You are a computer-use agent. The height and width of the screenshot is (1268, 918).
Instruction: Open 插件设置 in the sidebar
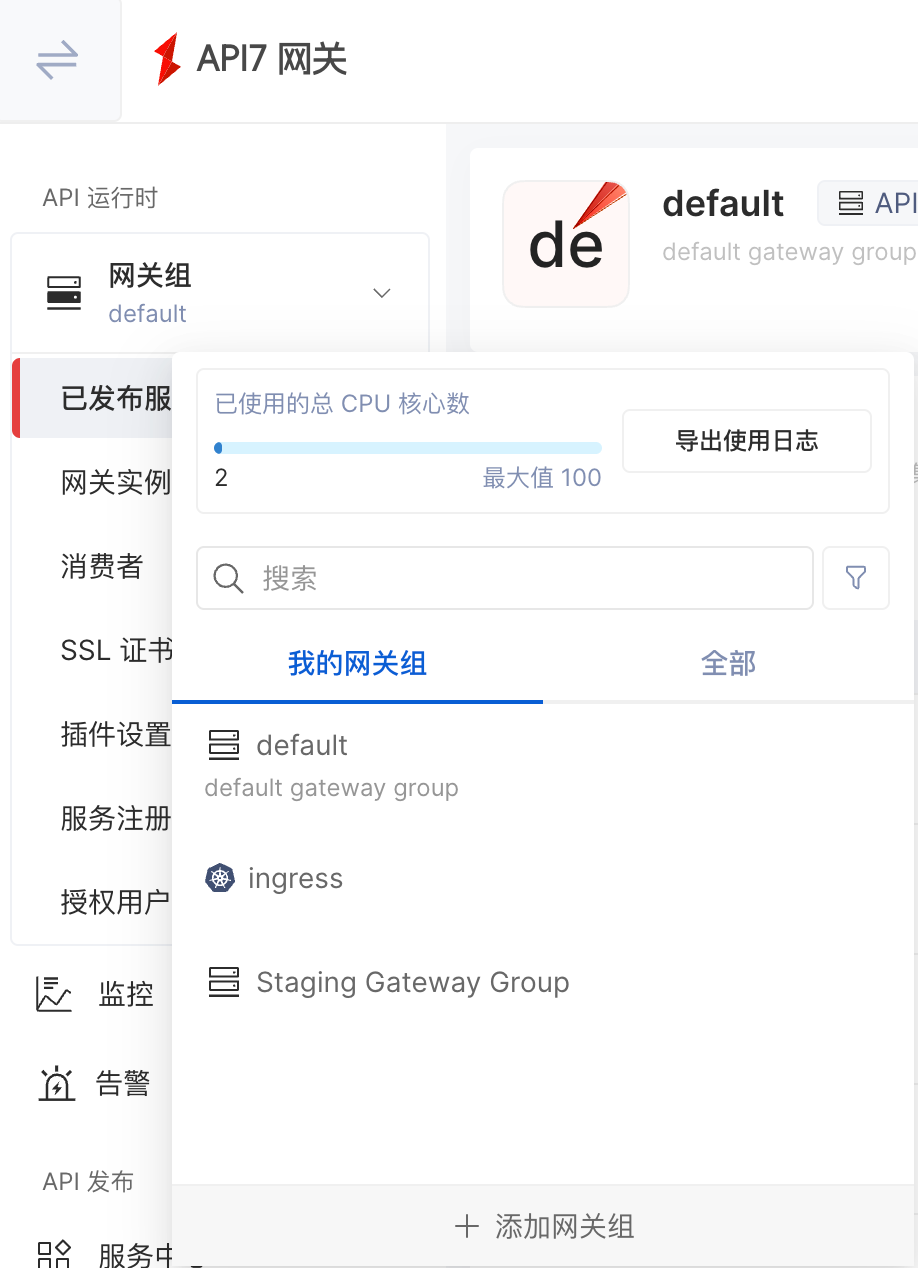coord(116,735)
